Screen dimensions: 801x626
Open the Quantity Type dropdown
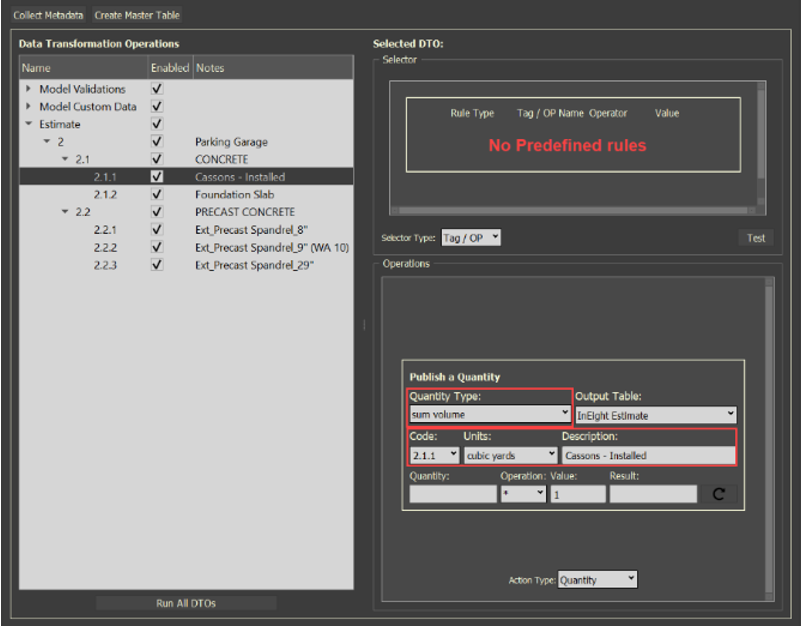[489, 413]
